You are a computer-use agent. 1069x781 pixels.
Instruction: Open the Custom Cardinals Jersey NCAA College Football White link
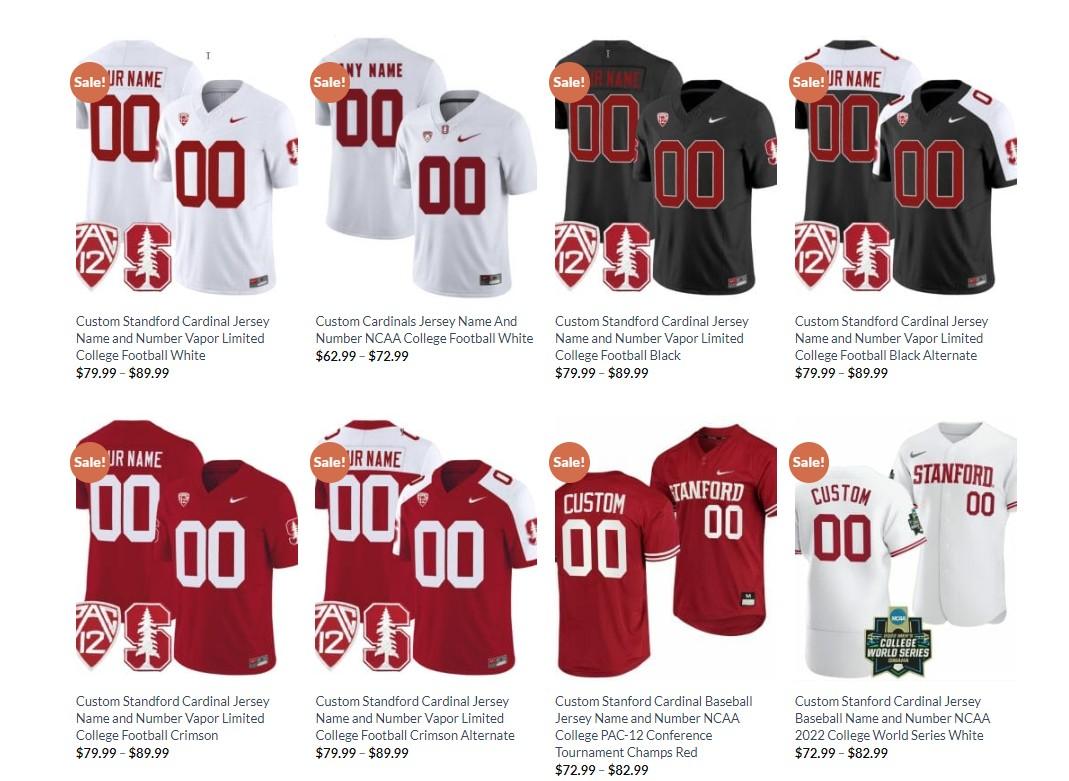(x=424, y=330)
